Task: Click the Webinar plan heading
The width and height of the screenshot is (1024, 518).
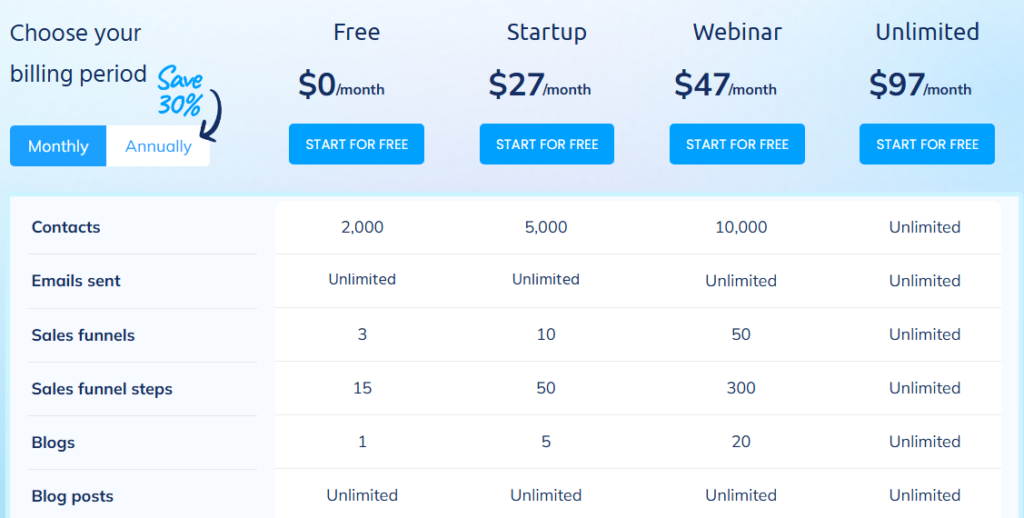Action: [737, 32]
